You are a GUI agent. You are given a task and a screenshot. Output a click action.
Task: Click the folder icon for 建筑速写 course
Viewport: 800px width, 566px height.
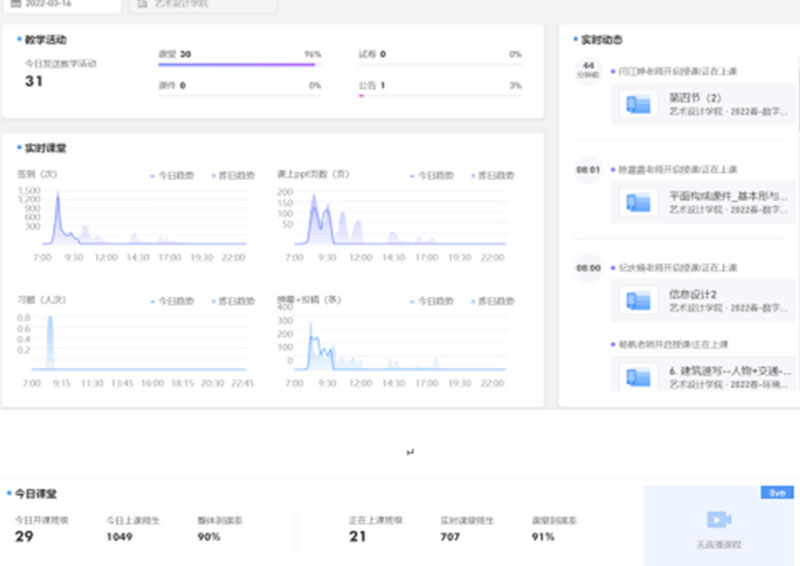point(636,376)
